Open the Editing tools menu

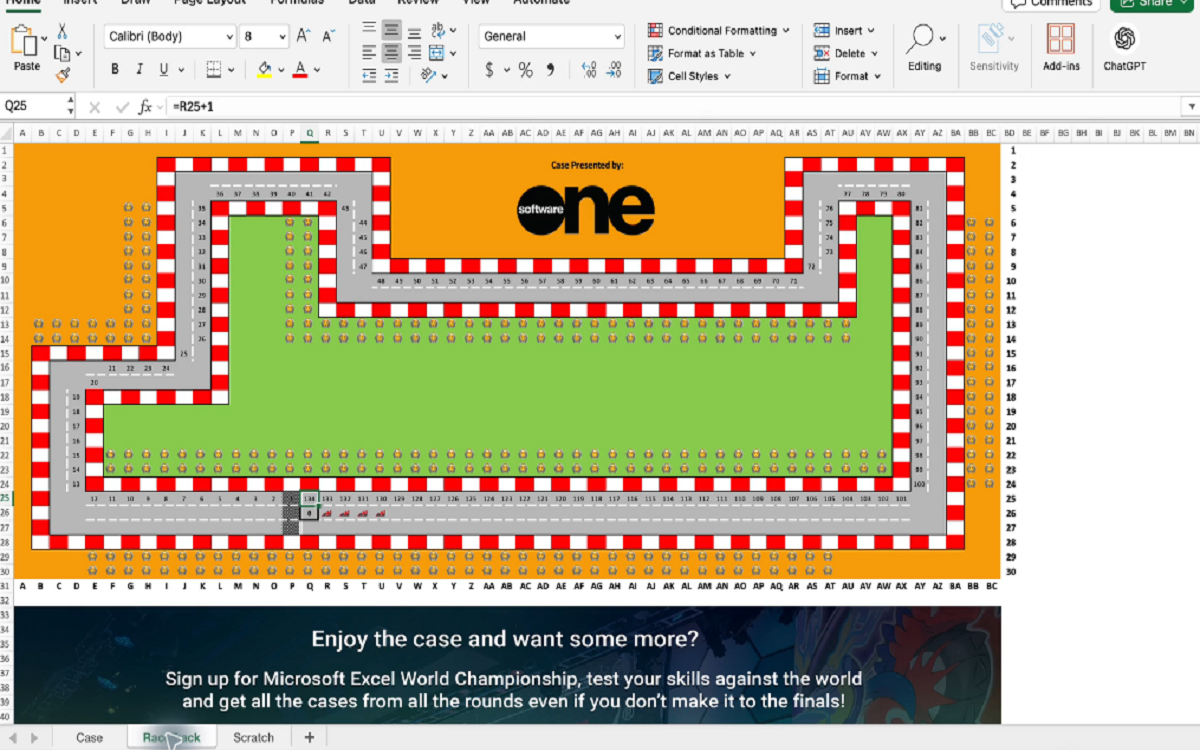click(x=924, y=48)
